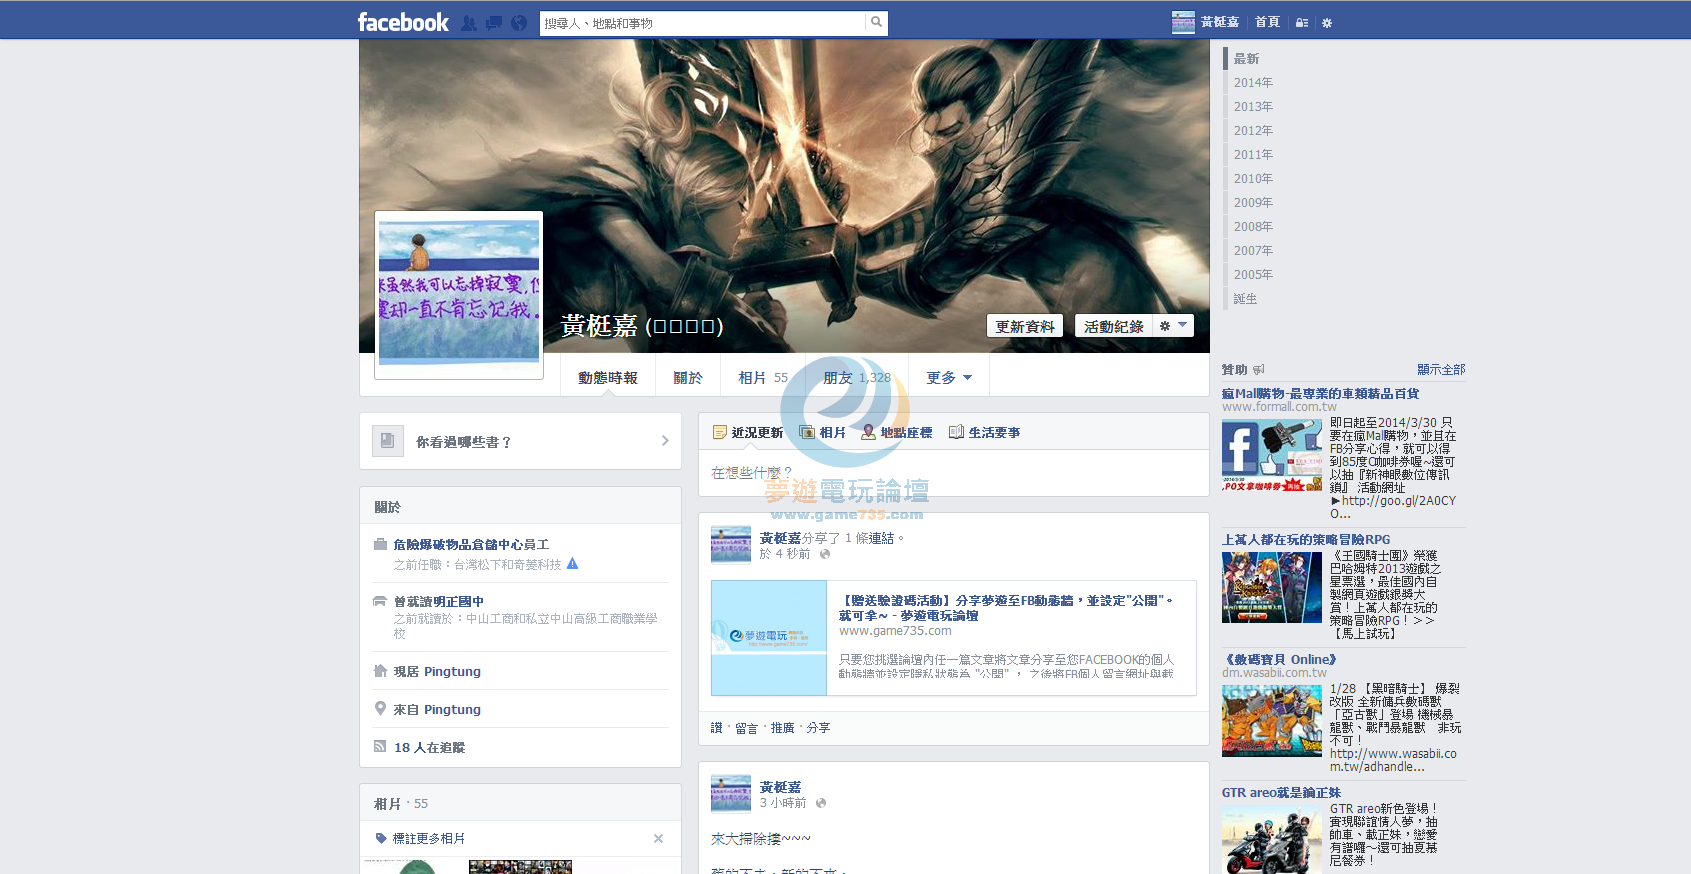The width and height of the screenshot is (1691, 874).
Task: Open the 朋友 1,328 tab
Action: [857, 377]
